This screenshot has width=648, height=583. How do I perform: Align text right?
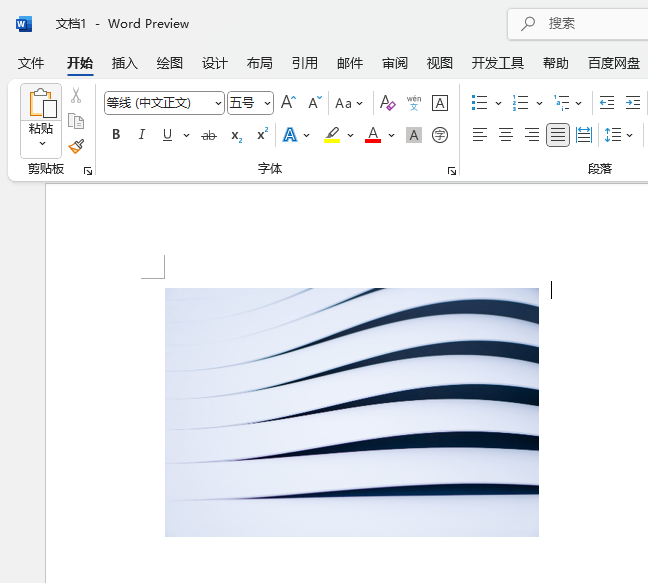pos(532,135)
